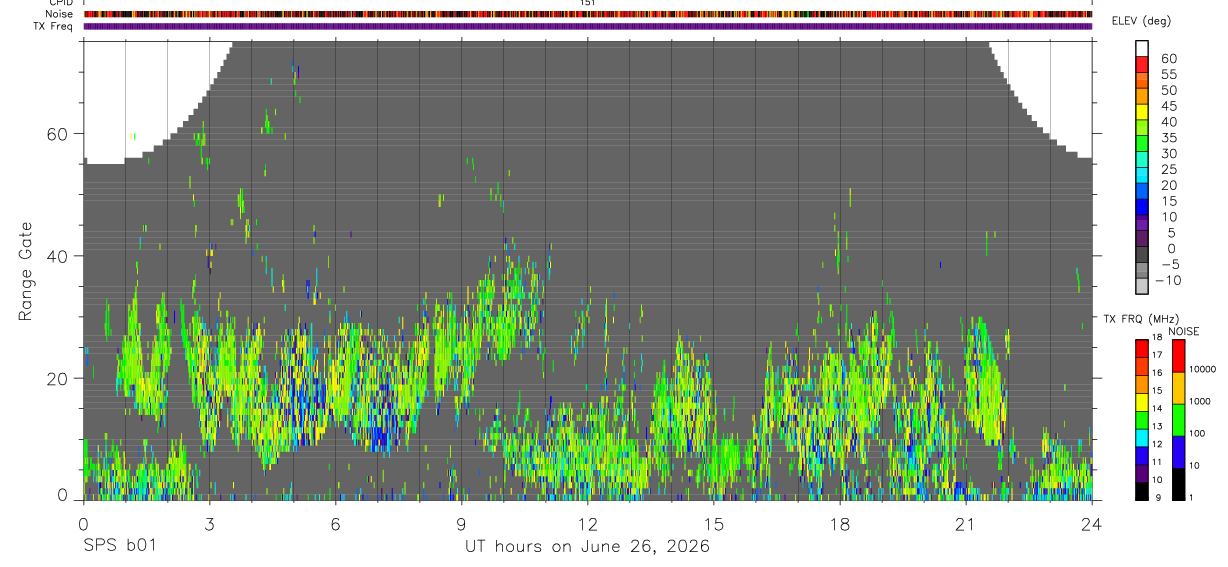Screen dimensions: 1228x567
Task: Click the UT hours on June 26, 2026 title
Action: [x=587, y=547]
